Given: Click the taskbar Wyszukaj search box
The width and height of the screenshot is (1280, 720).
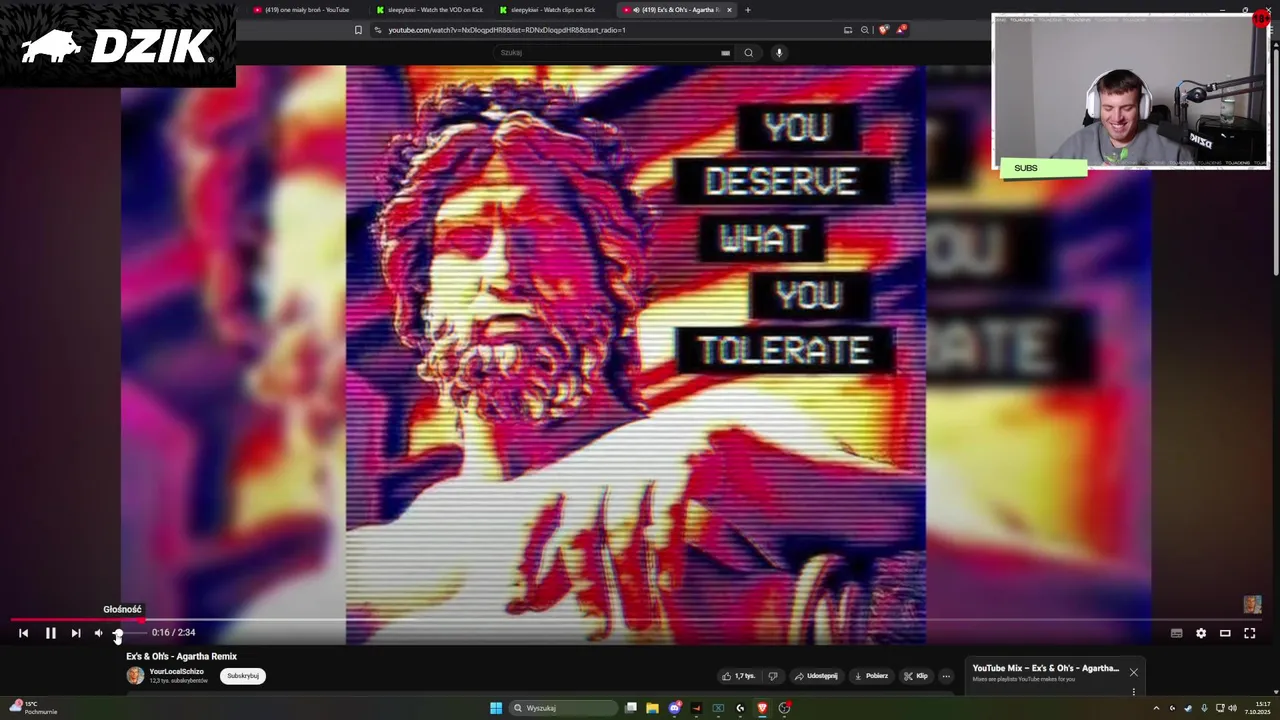Looking at the screenshot, I should [563, 708].
